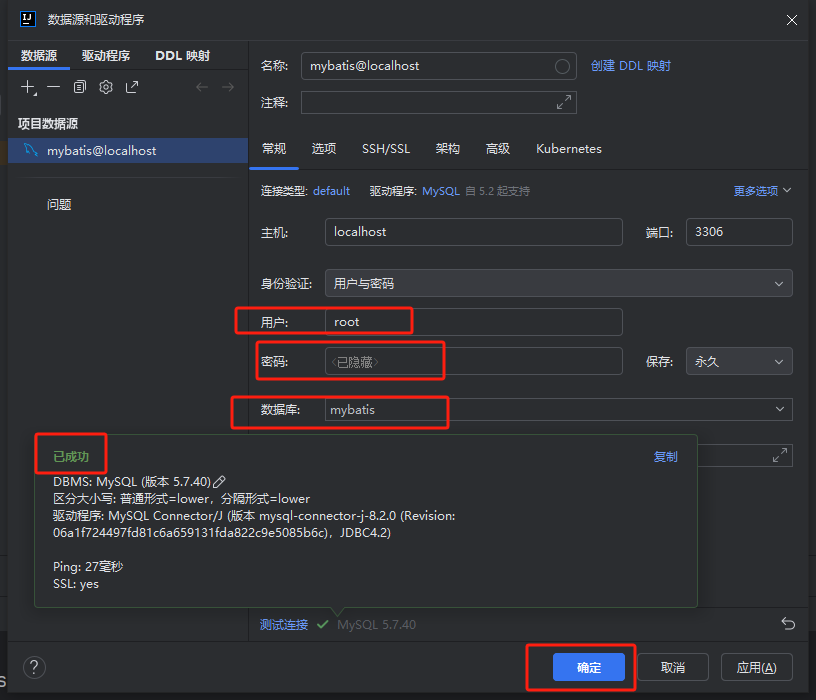
Task: Click the revert changes undo icon
Action: [788, 623]
